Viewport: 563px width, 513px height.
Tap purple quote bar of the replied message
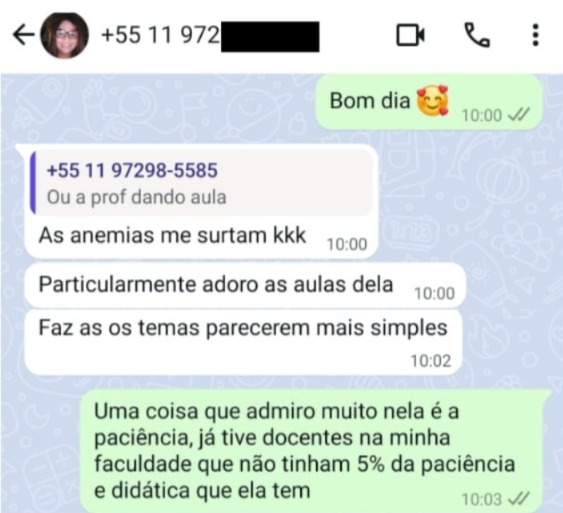pyautogui.click(x=33, y=183)
